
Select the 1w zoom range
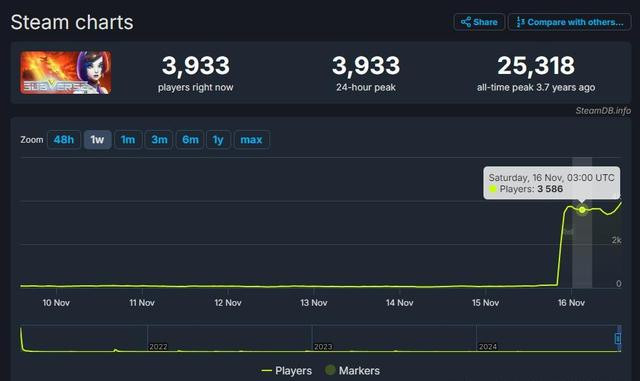pyautogui.click(x=97, y=140)
